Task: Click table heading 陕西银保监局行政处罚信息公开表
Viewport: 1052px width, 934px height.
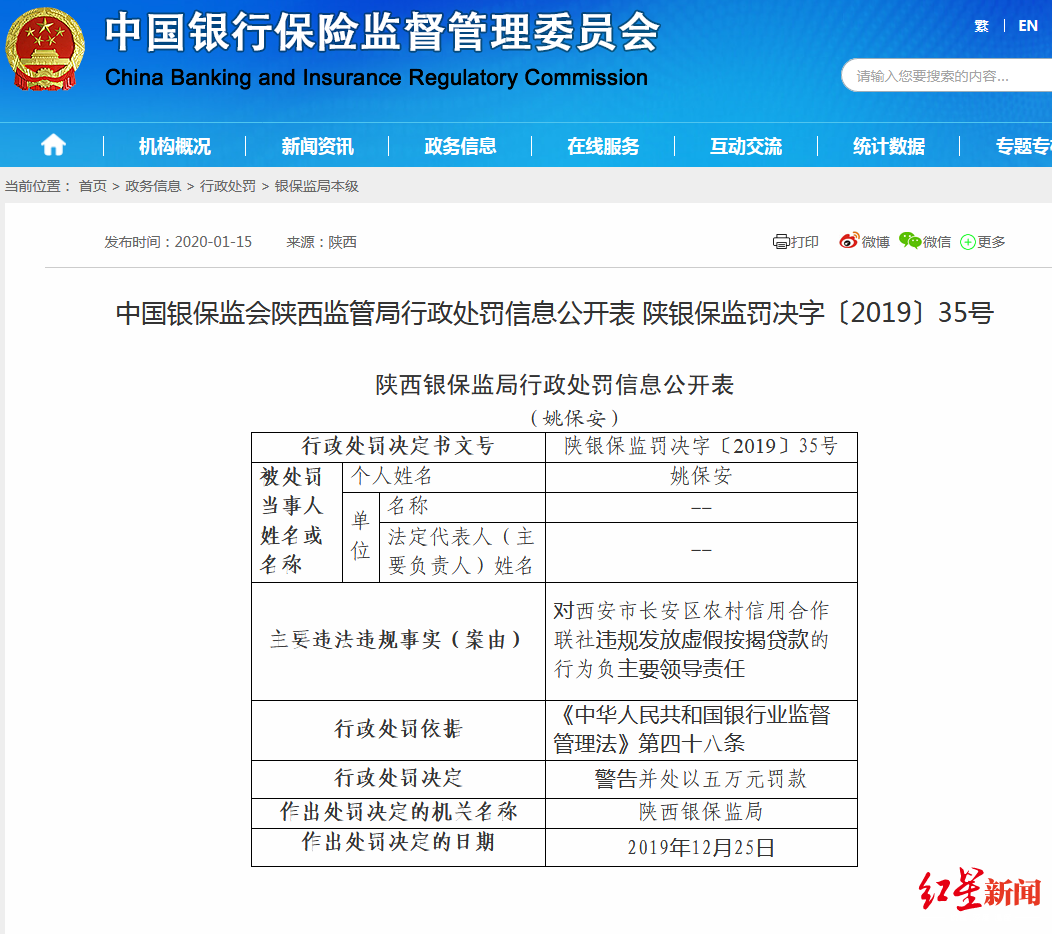Action: pyautogui.click(x=554, y=384)
